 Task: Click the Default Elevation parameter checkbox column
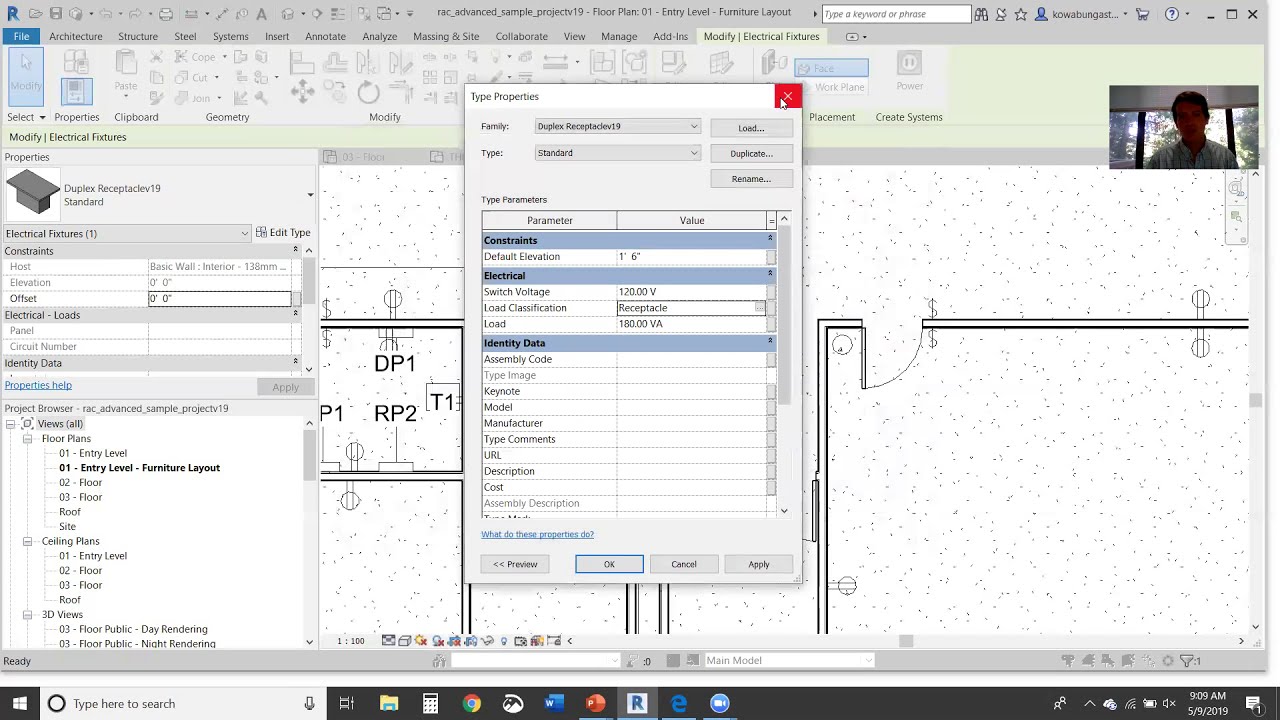[771, 257]
